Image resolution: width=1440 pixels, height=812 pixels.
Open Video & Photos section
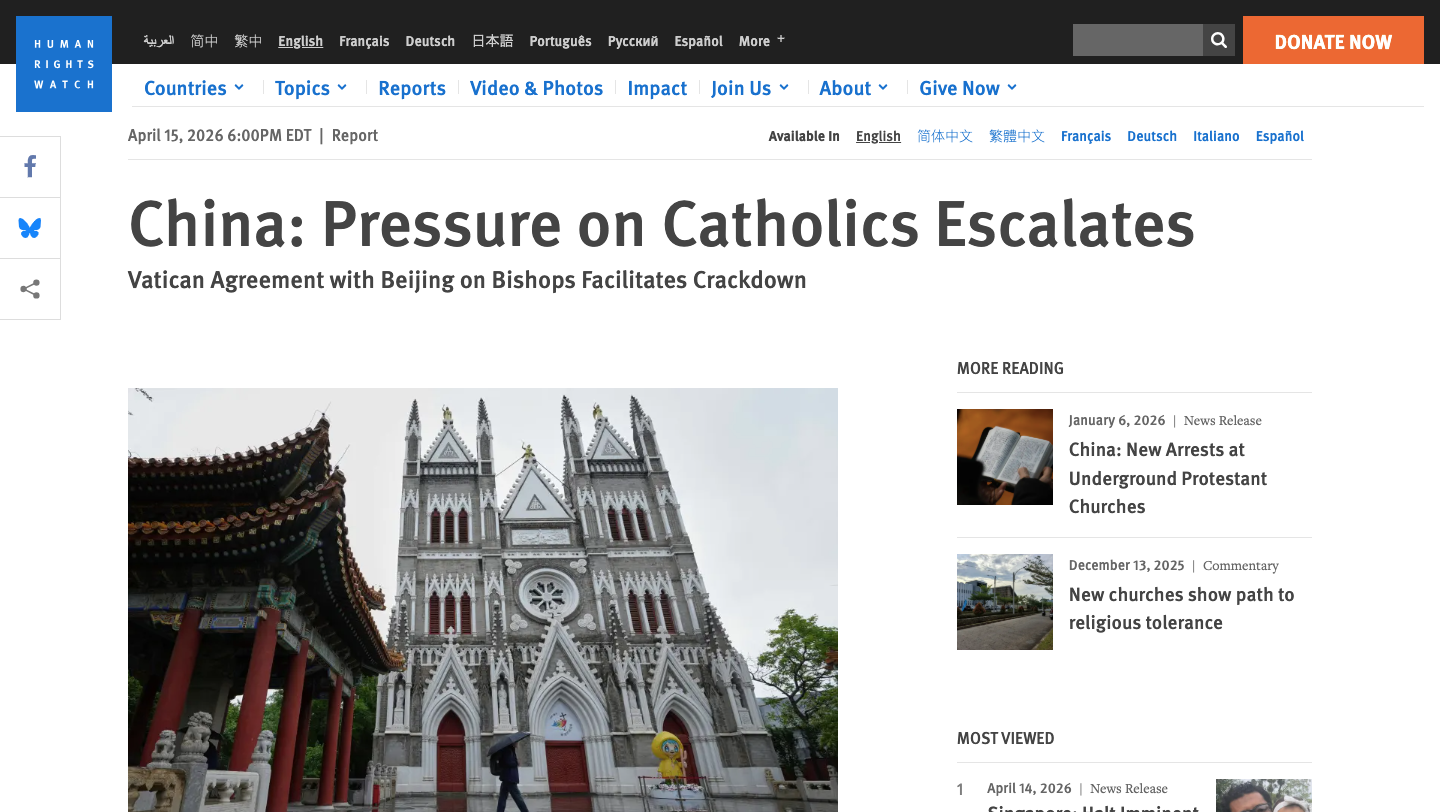tap(536, 88)
